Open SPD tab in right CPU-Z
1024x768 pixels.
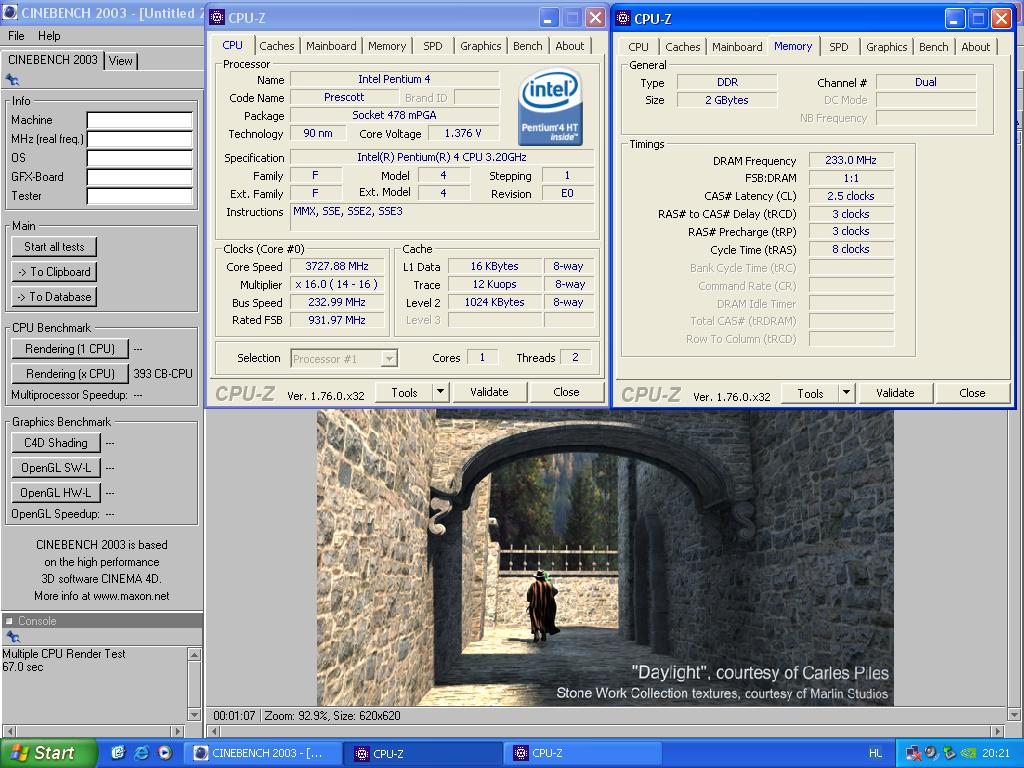click(x=839, y=47)
